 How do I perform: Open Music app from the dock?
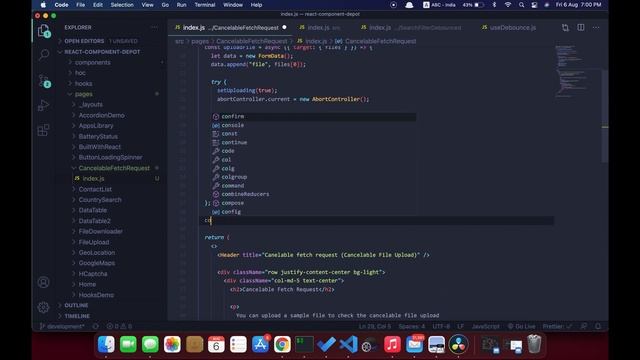[x=392, y=344]
